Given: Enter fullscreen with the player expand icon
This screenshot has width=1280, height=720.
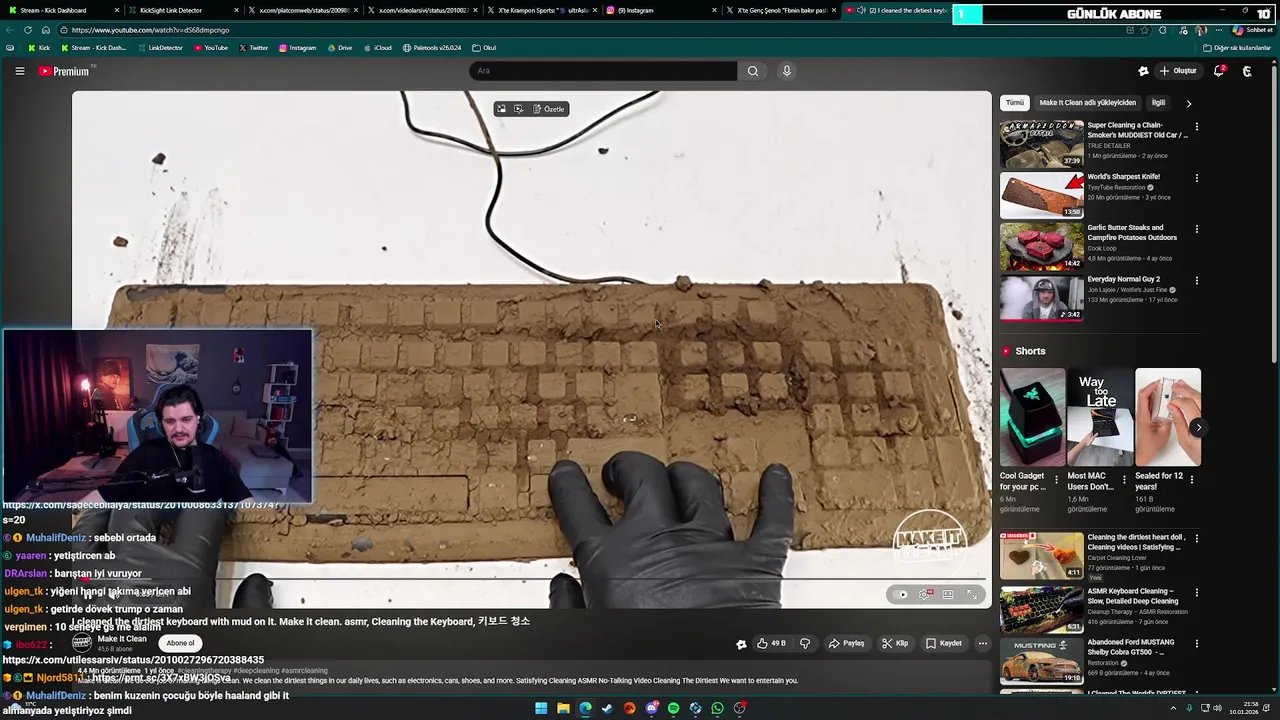Looking at the screenshot, I should click(971, 594).
